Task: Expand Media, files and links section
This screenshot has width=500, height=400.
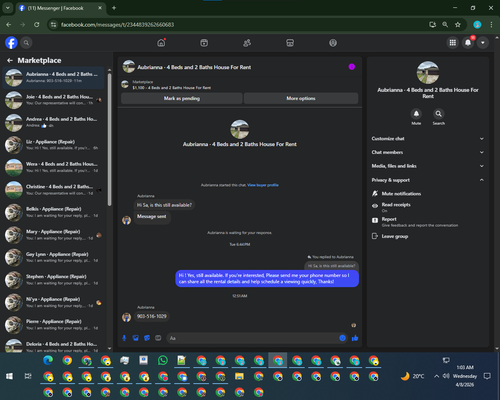Action: [x=428, y=166]
